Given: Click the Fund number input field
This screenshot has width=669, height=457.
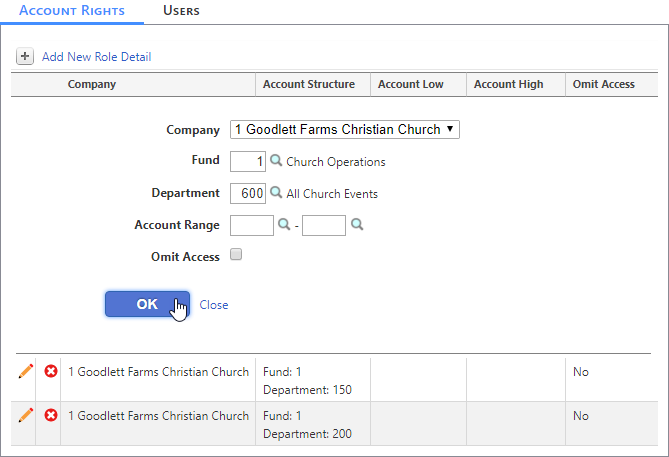Looking at the screenshot, I should click(248, 161).
